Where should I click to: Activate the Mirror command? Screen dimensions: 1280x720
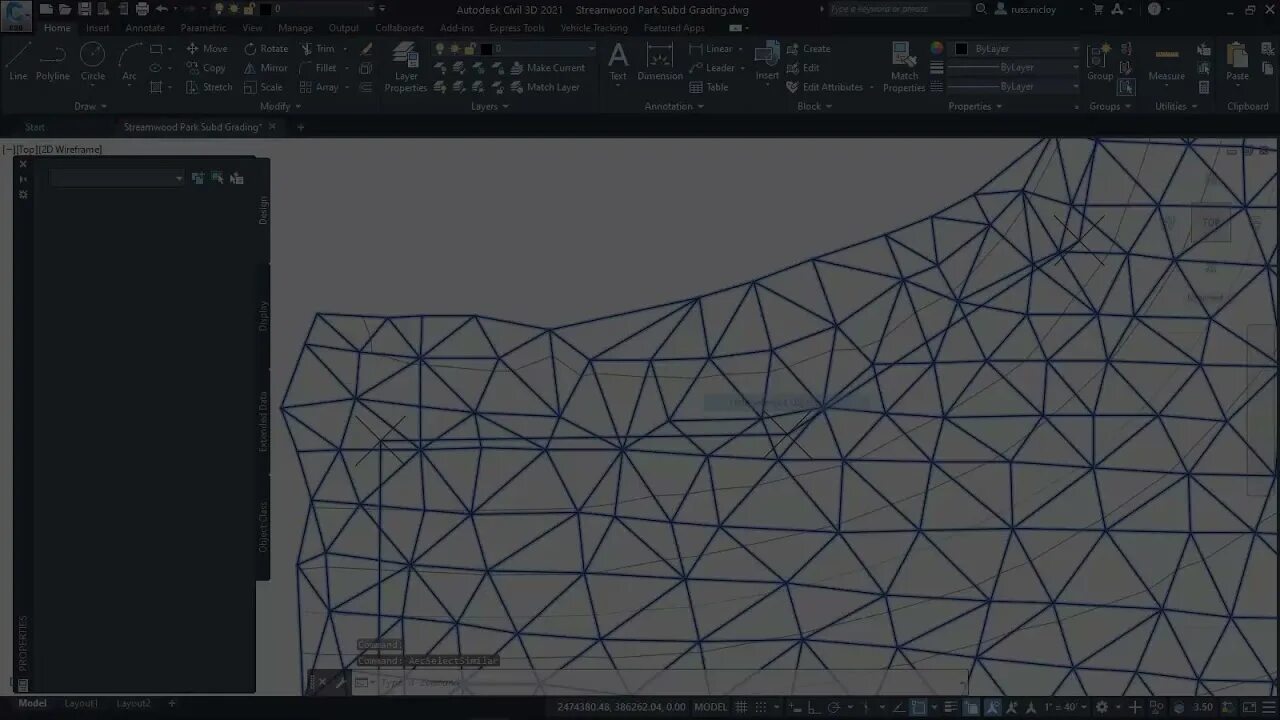click(265, 68)
